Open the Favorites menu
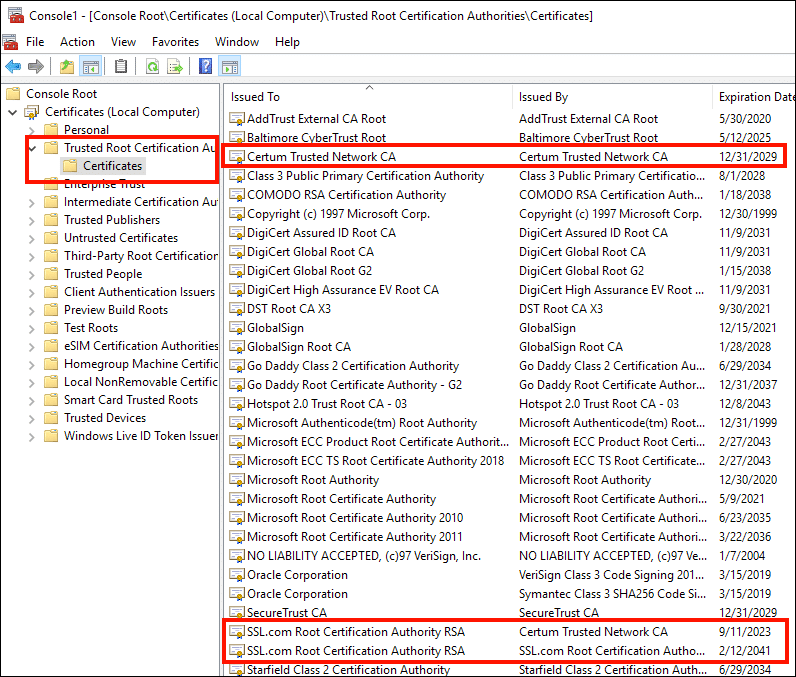The width and height of the screenshot is (796, 677). (x=175, y=42)
